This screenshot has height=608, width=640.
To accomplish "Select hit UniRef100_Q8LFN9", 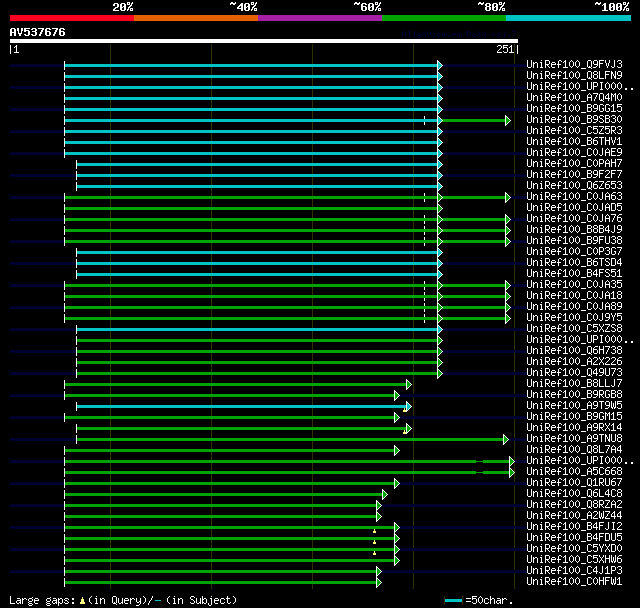I will [574, 75].
